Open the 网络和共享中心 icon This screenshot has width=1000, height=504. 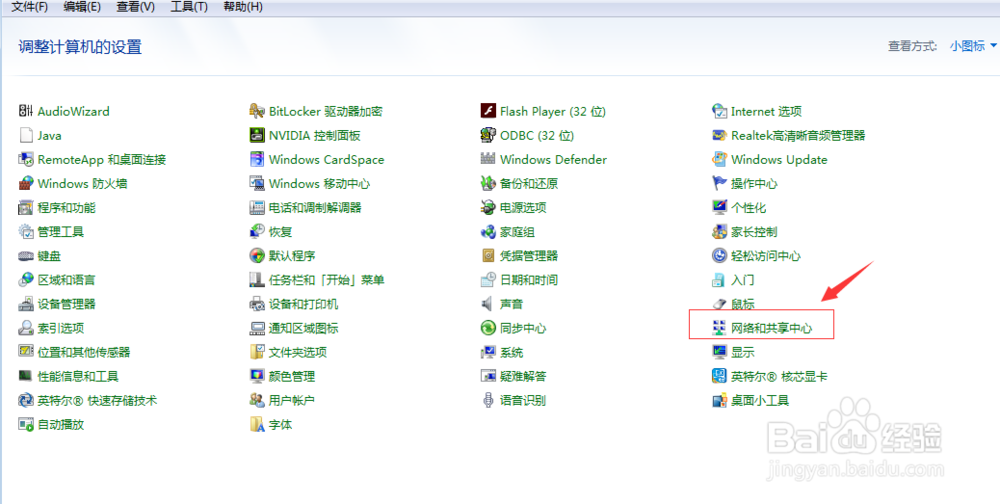[x=719, y=329]
